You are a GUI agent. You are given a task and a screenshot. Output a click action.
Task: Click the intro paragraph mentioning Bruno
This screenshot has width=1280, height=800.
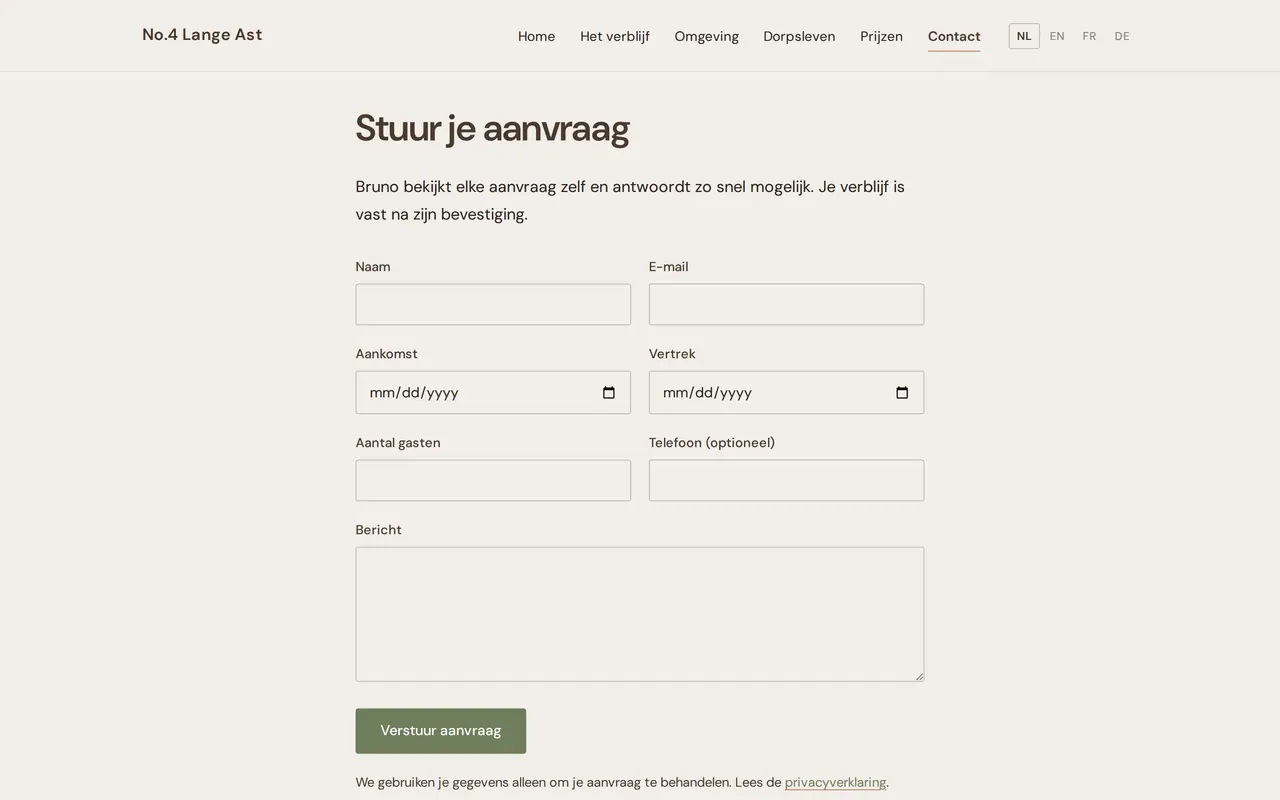pos(630,200)
